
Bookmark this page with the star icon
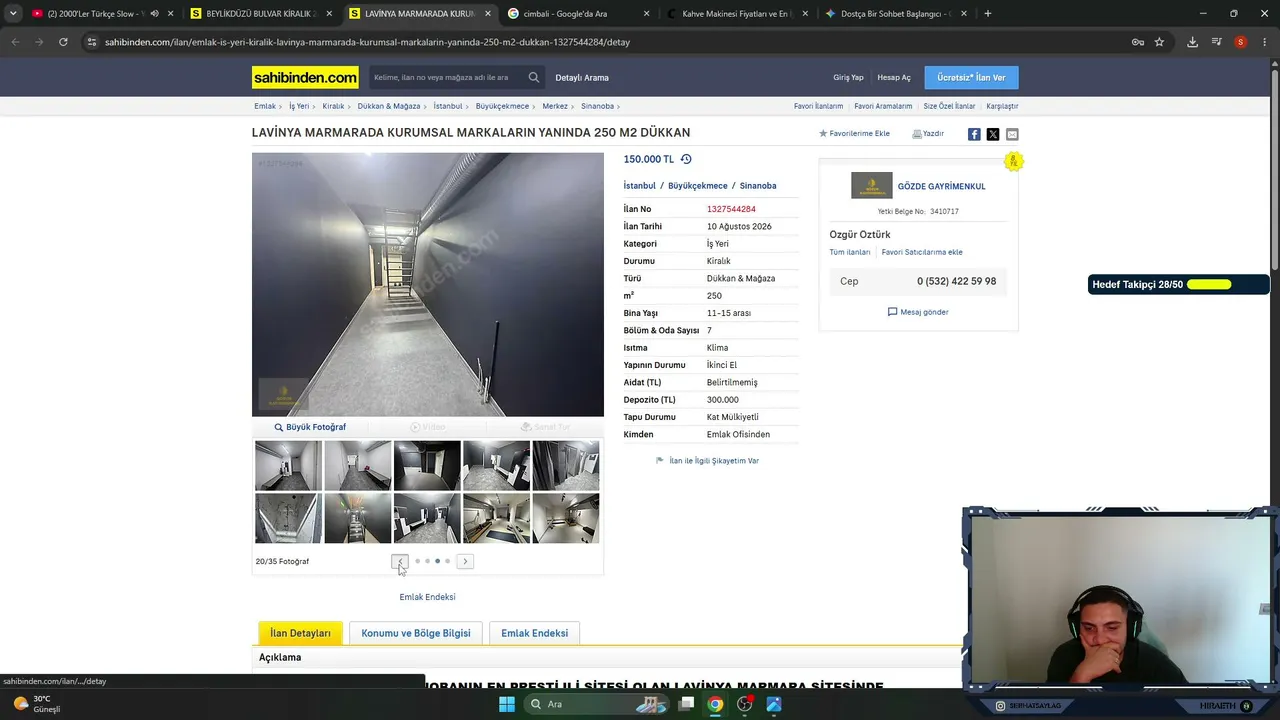[1159, 42]
